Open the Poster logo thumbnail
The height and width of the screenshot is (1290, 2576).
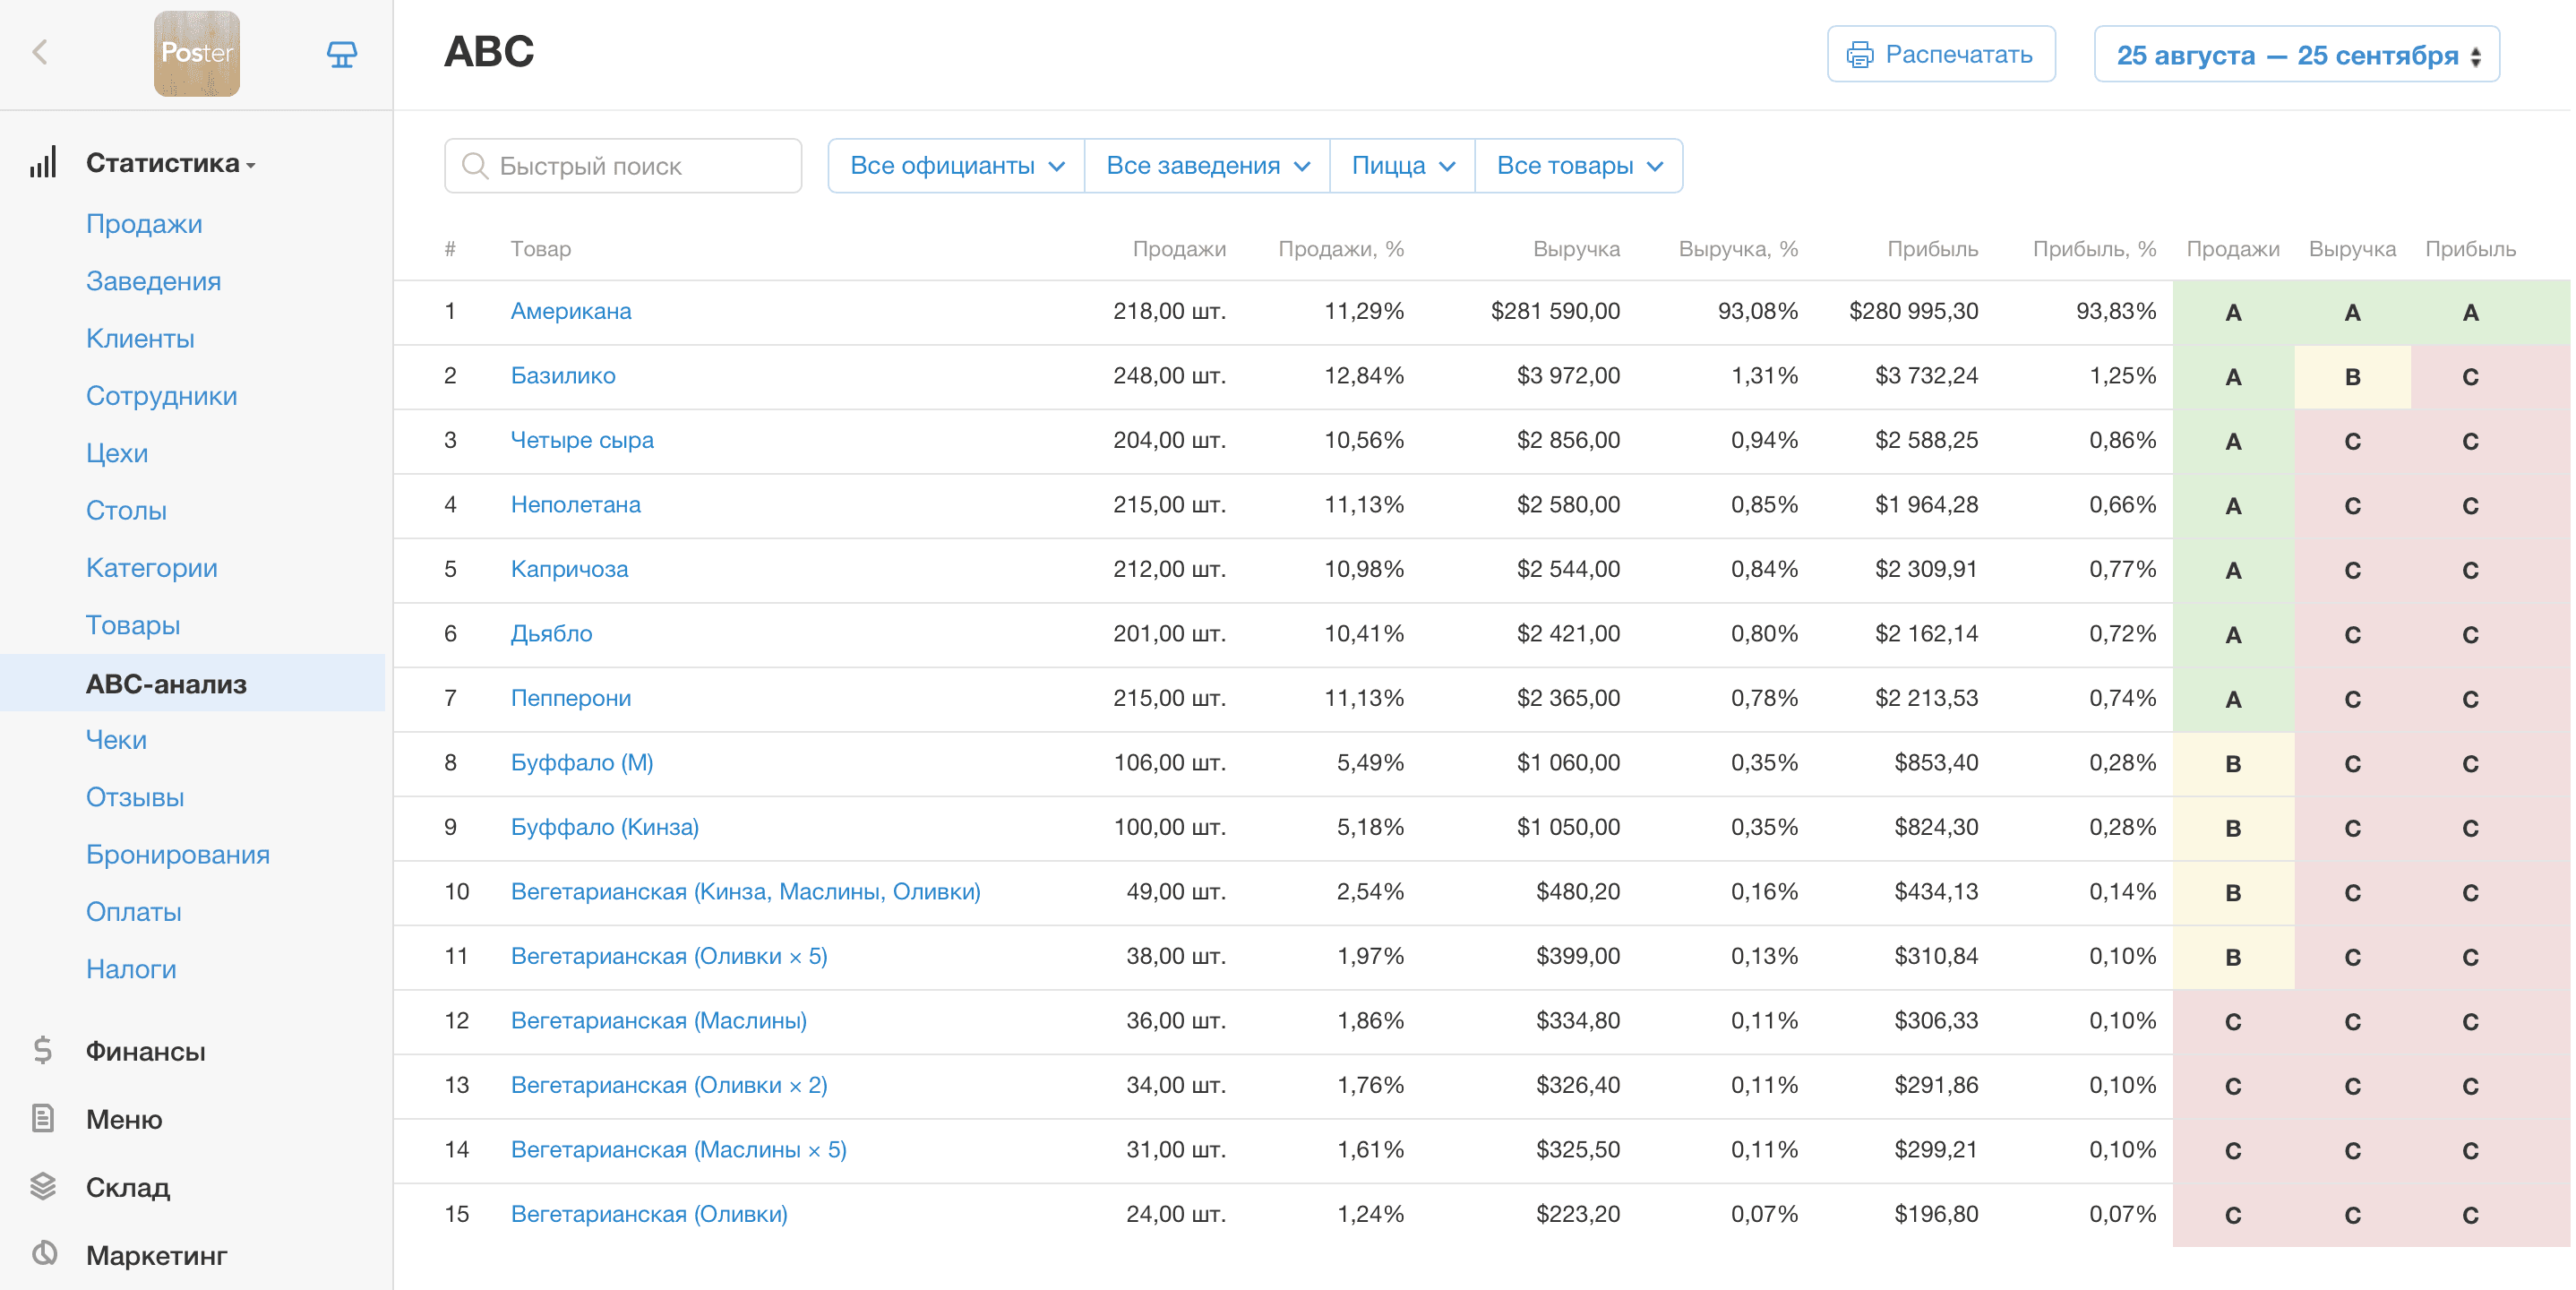(196, 54)
